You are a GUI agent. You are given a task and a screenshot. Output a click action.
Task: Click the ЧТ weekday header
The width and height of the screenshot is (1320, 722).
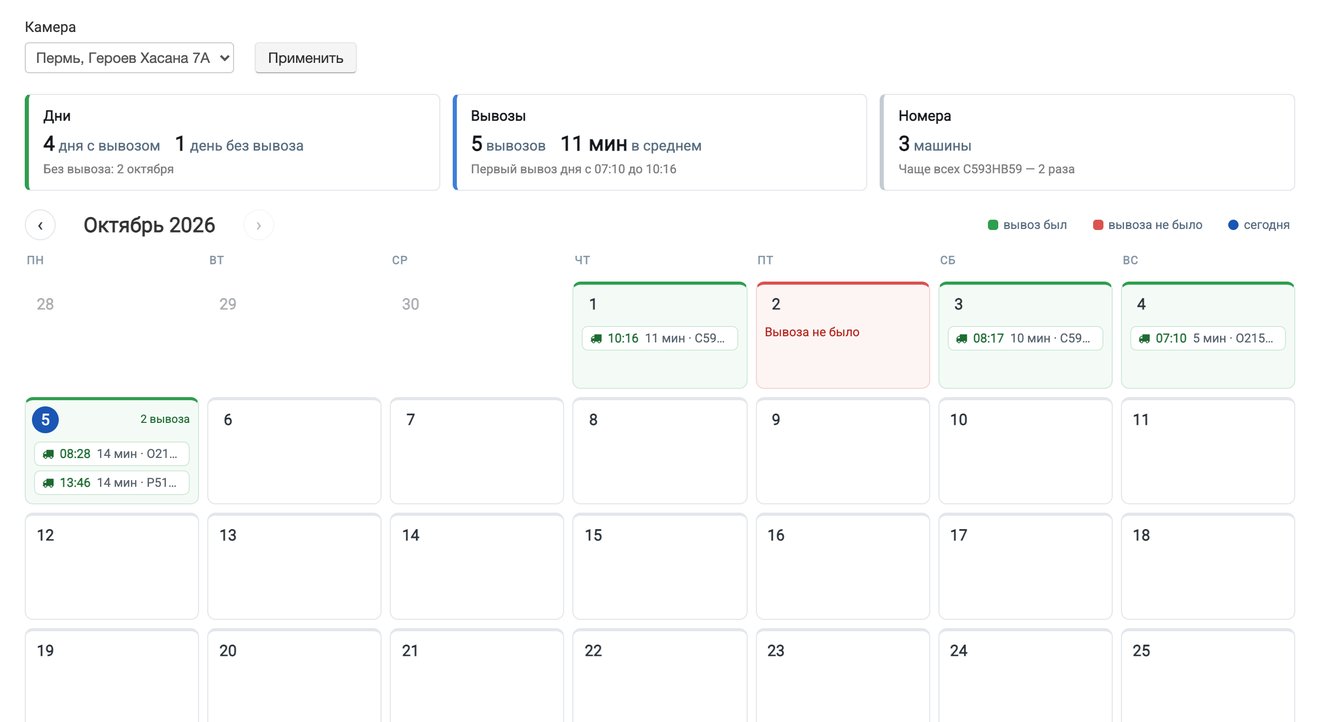(583, 260)
